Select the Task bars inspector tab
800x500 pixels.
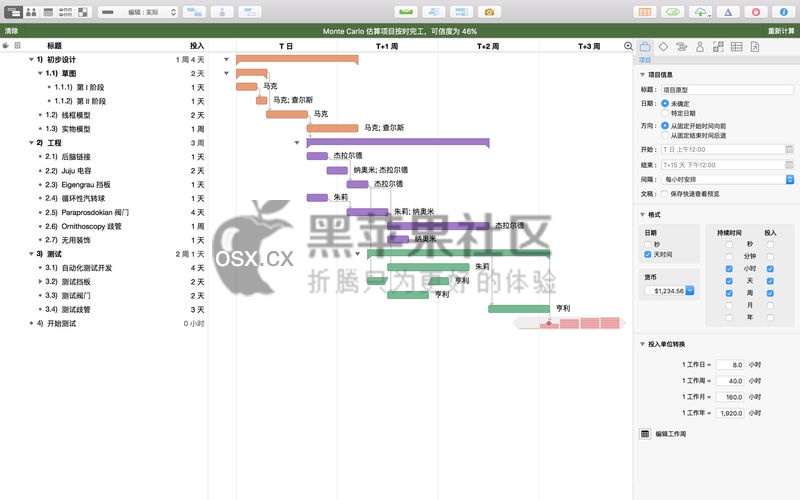click(x=682, y=47)
